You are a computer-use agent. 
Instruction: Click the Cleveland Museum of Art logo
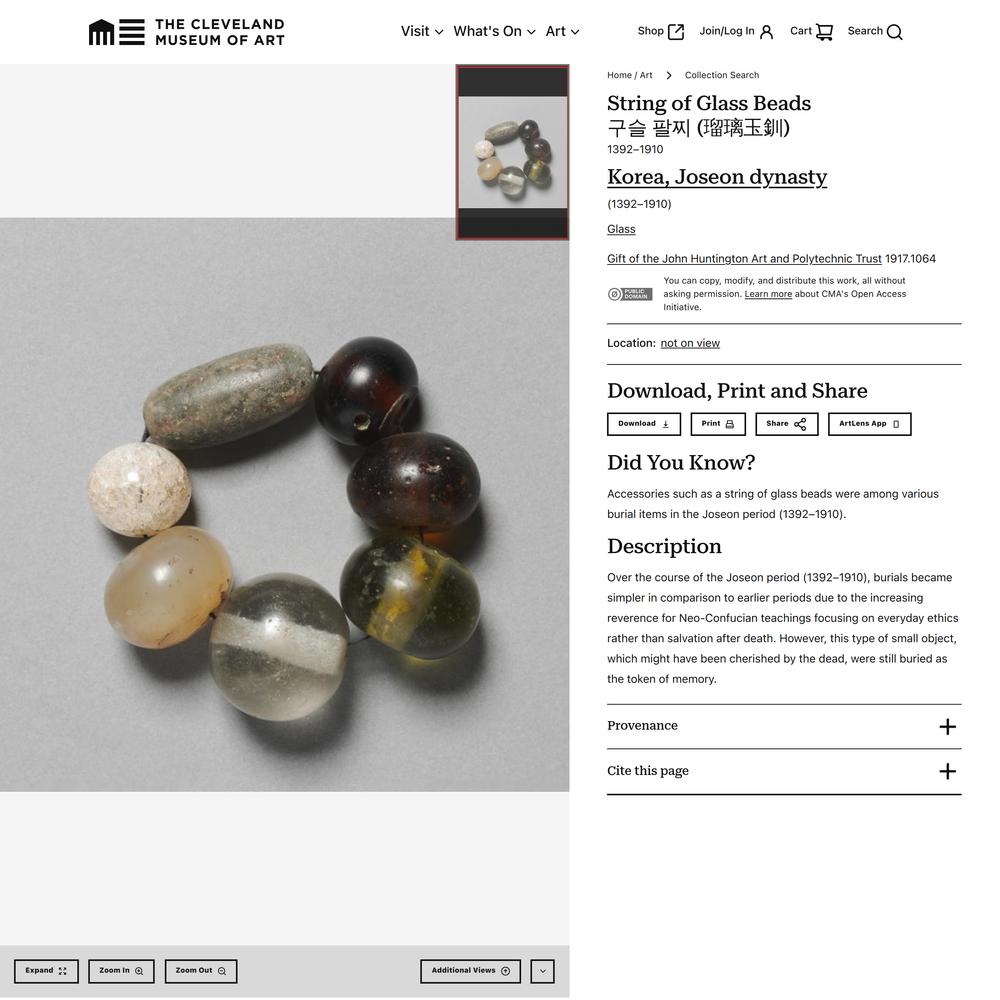pyautogui.click(x=186, y=32)
